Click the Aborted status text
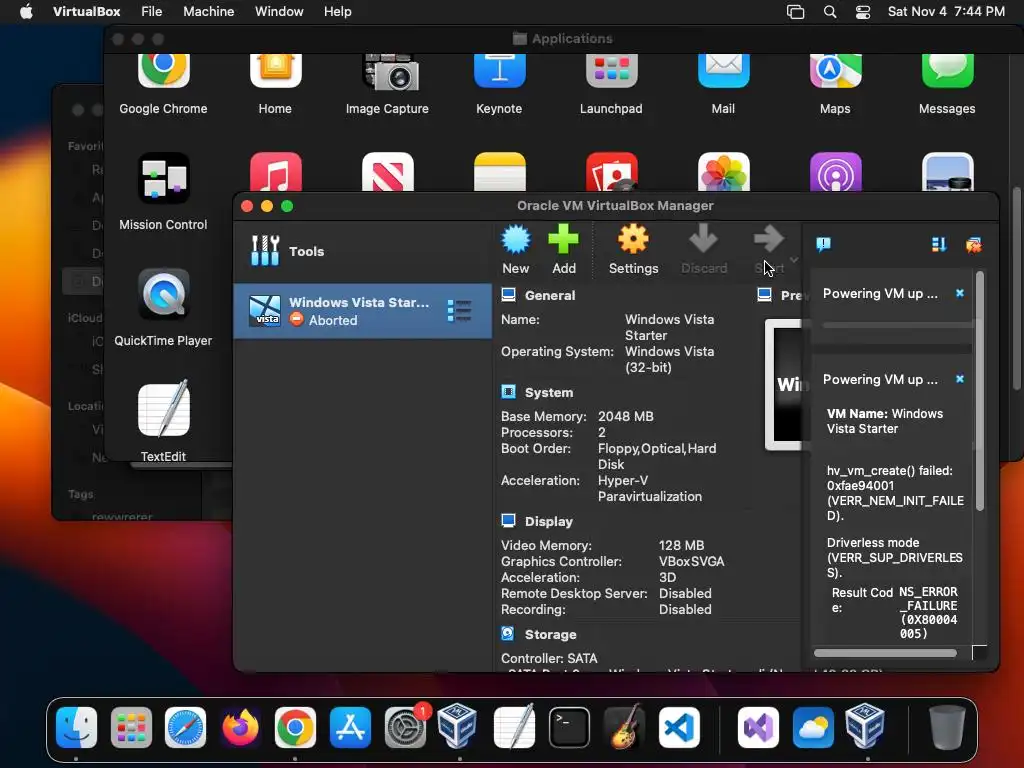 point(332,320)
